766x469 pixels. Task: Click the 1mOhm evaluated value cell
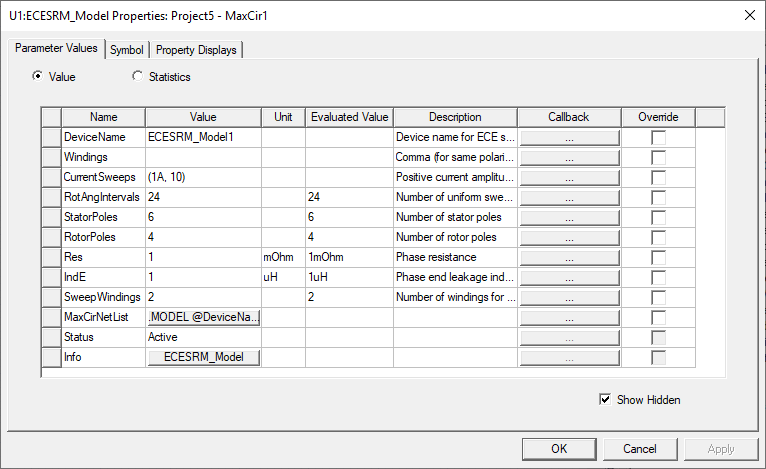[x=349, y=257]
